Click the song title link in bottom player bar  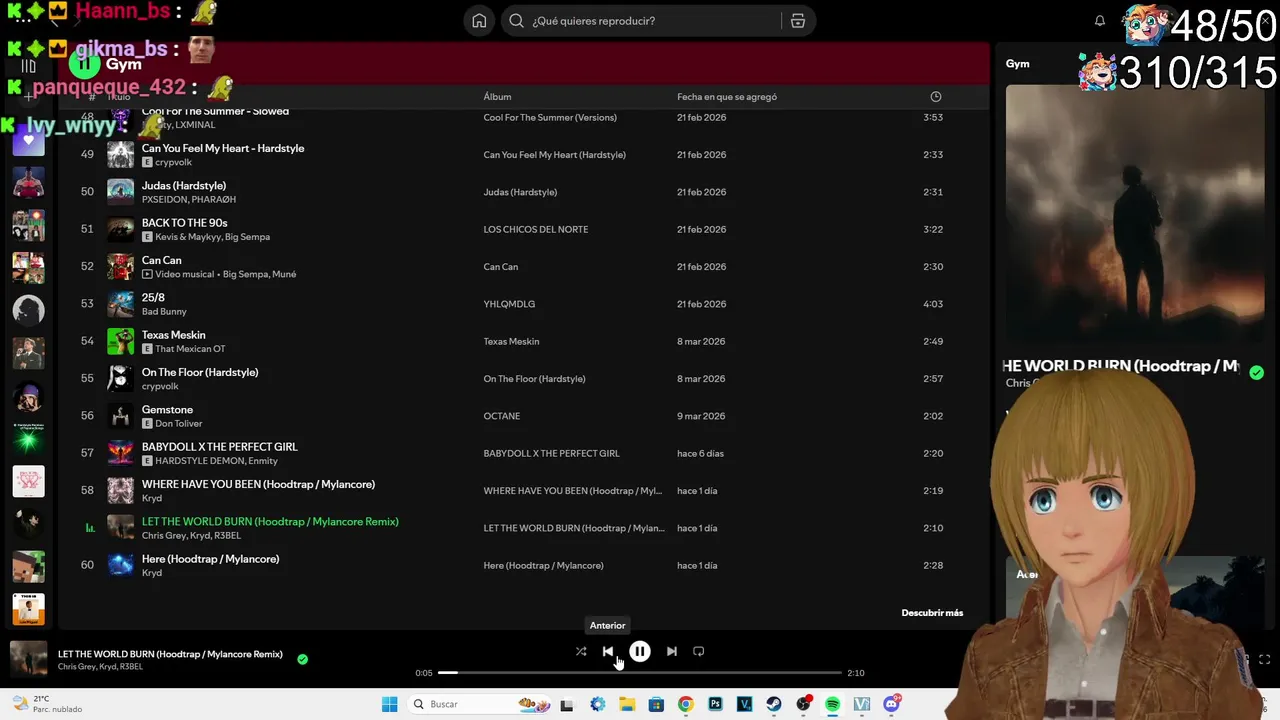170,654
